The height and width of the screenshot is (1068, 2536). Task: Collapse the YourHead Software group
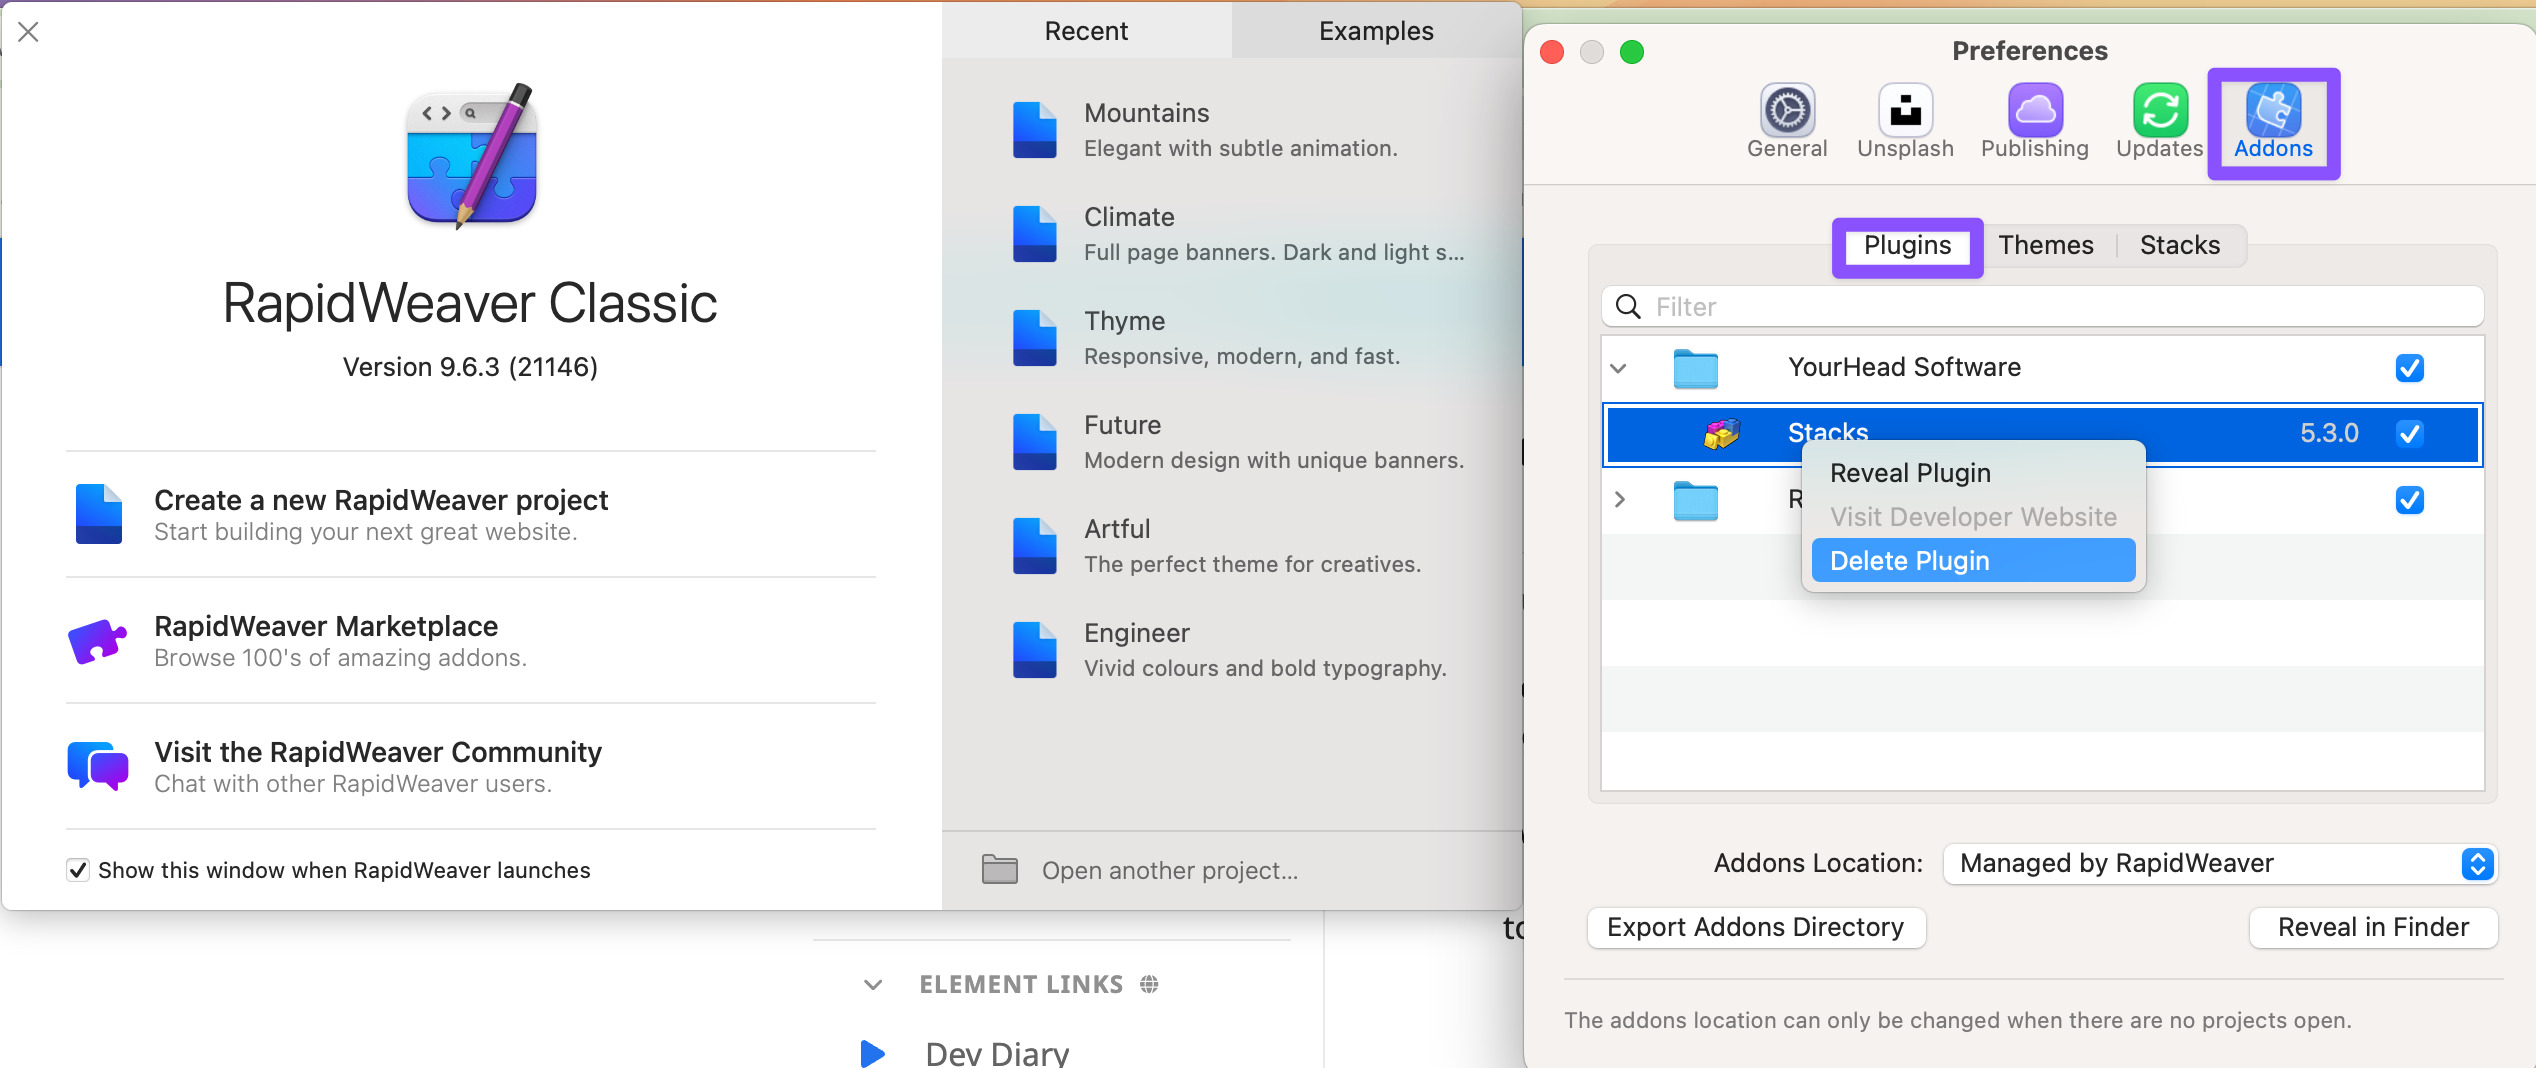point(1619,368)
